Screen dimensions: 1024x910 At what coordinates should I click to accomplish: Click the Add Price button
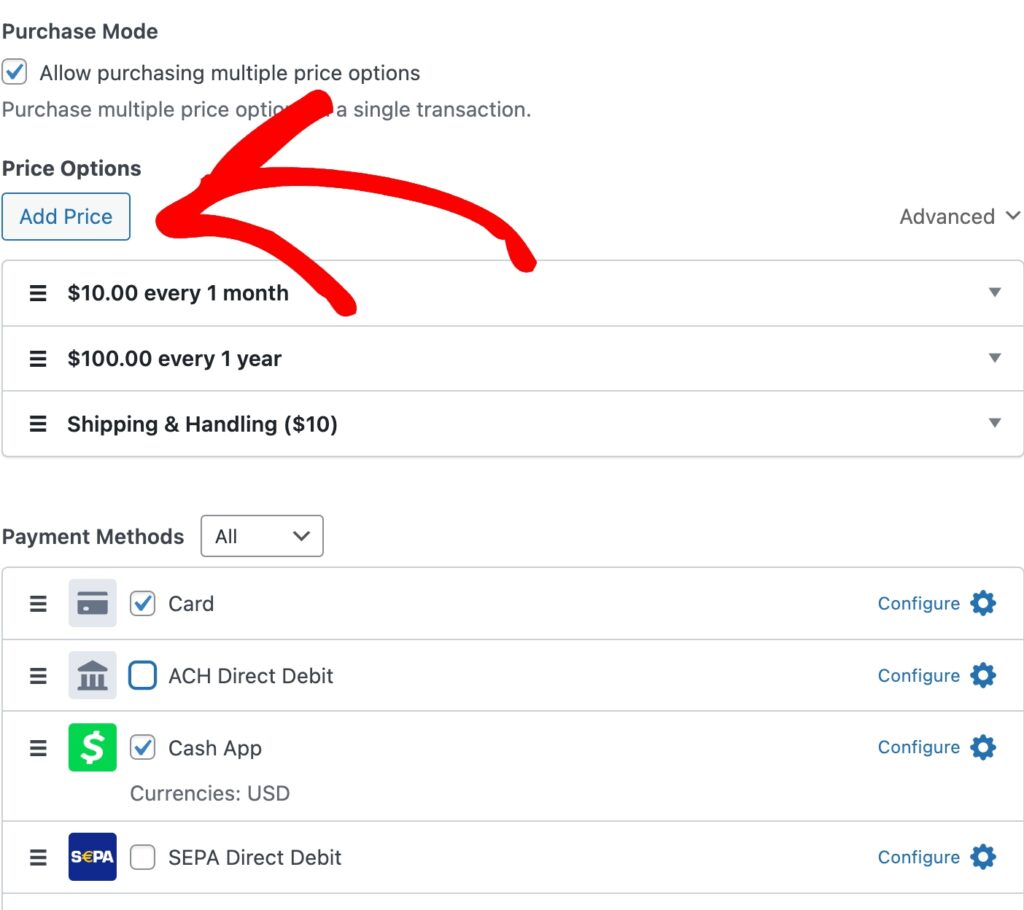pyautogui.click(x=66, y=216)
